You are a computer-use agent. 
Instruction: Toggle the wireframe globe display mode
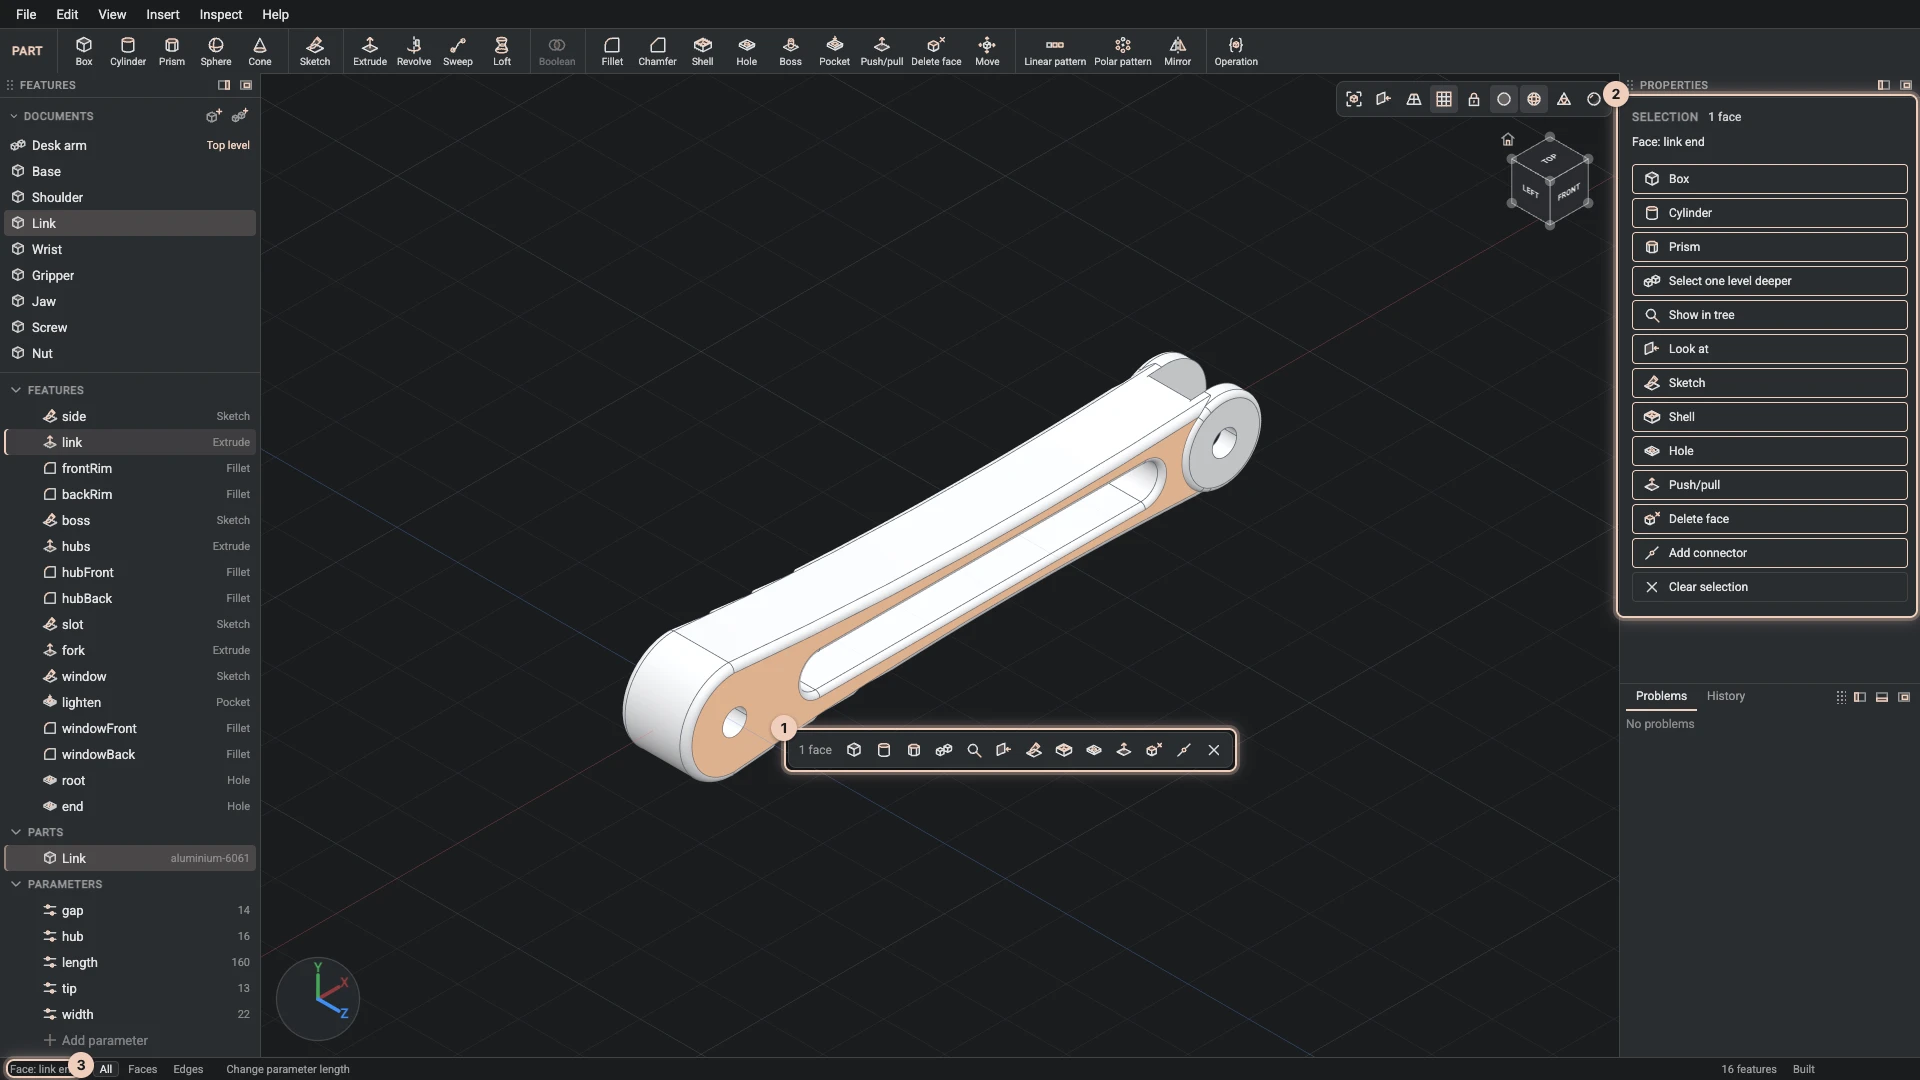point(1534,99)
